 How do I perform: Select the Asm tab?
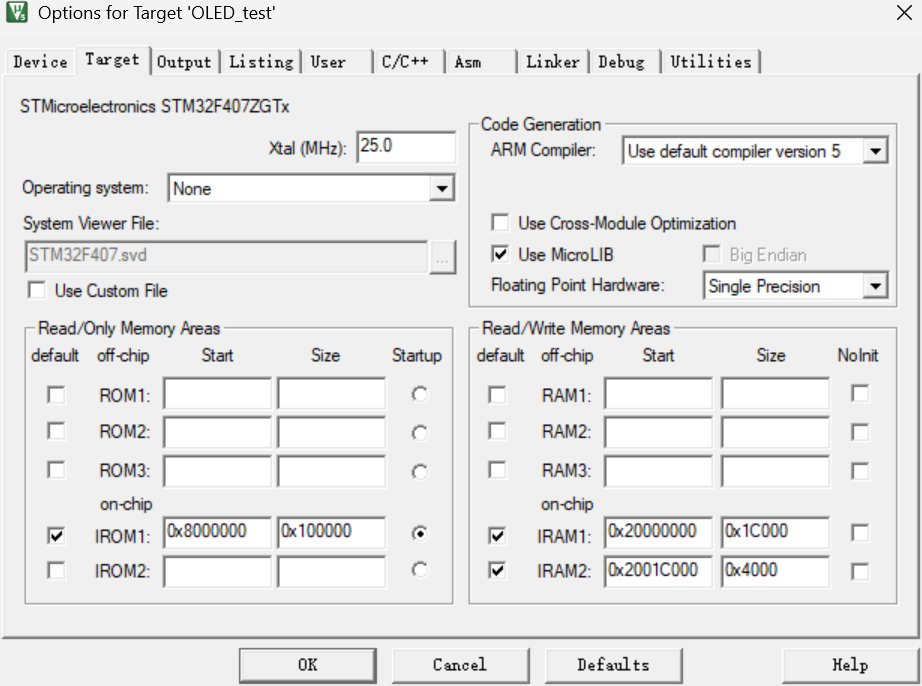click(480, 62)
